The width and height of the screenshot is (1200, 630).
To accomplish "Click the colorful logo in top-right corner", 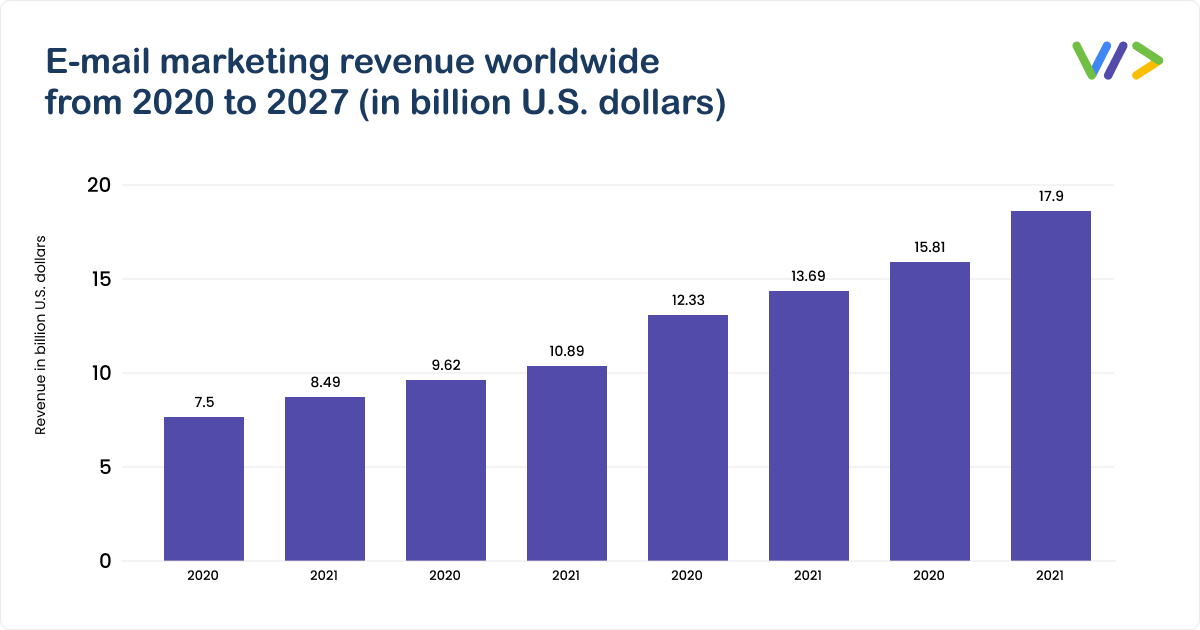I will (x=1117, y=60).
